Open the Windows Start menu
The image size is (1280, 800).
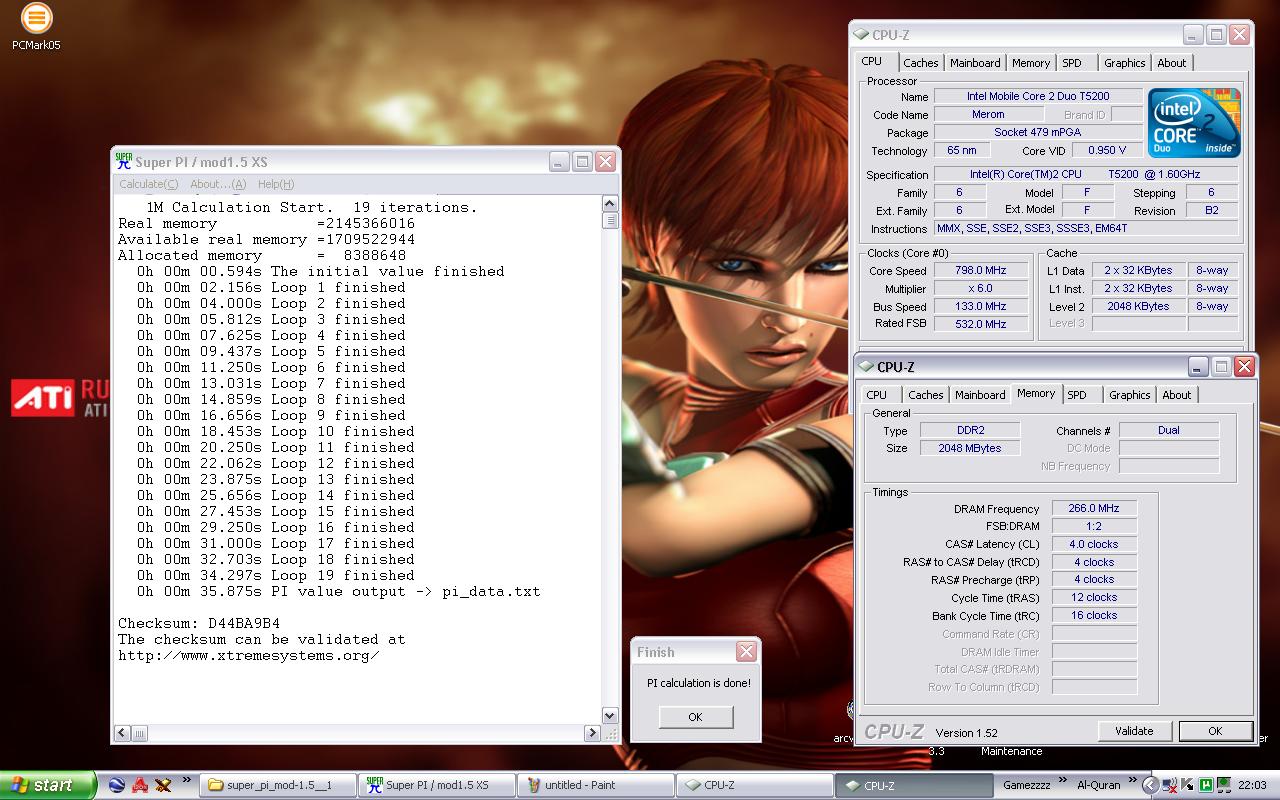[47, 785]
